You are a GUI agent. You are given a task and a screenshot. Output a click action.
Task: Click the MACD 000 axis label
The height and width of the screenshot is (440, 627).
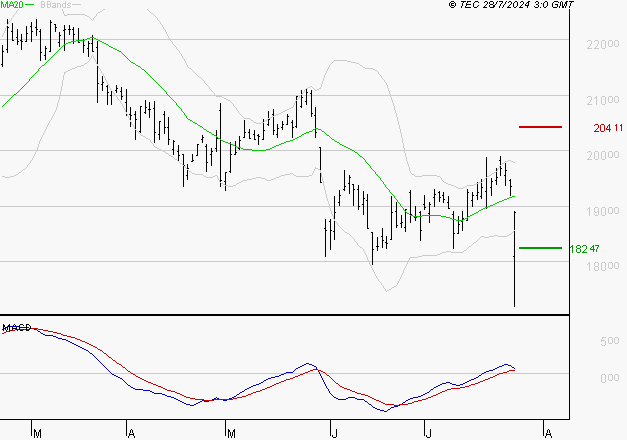tap(609, 378)
